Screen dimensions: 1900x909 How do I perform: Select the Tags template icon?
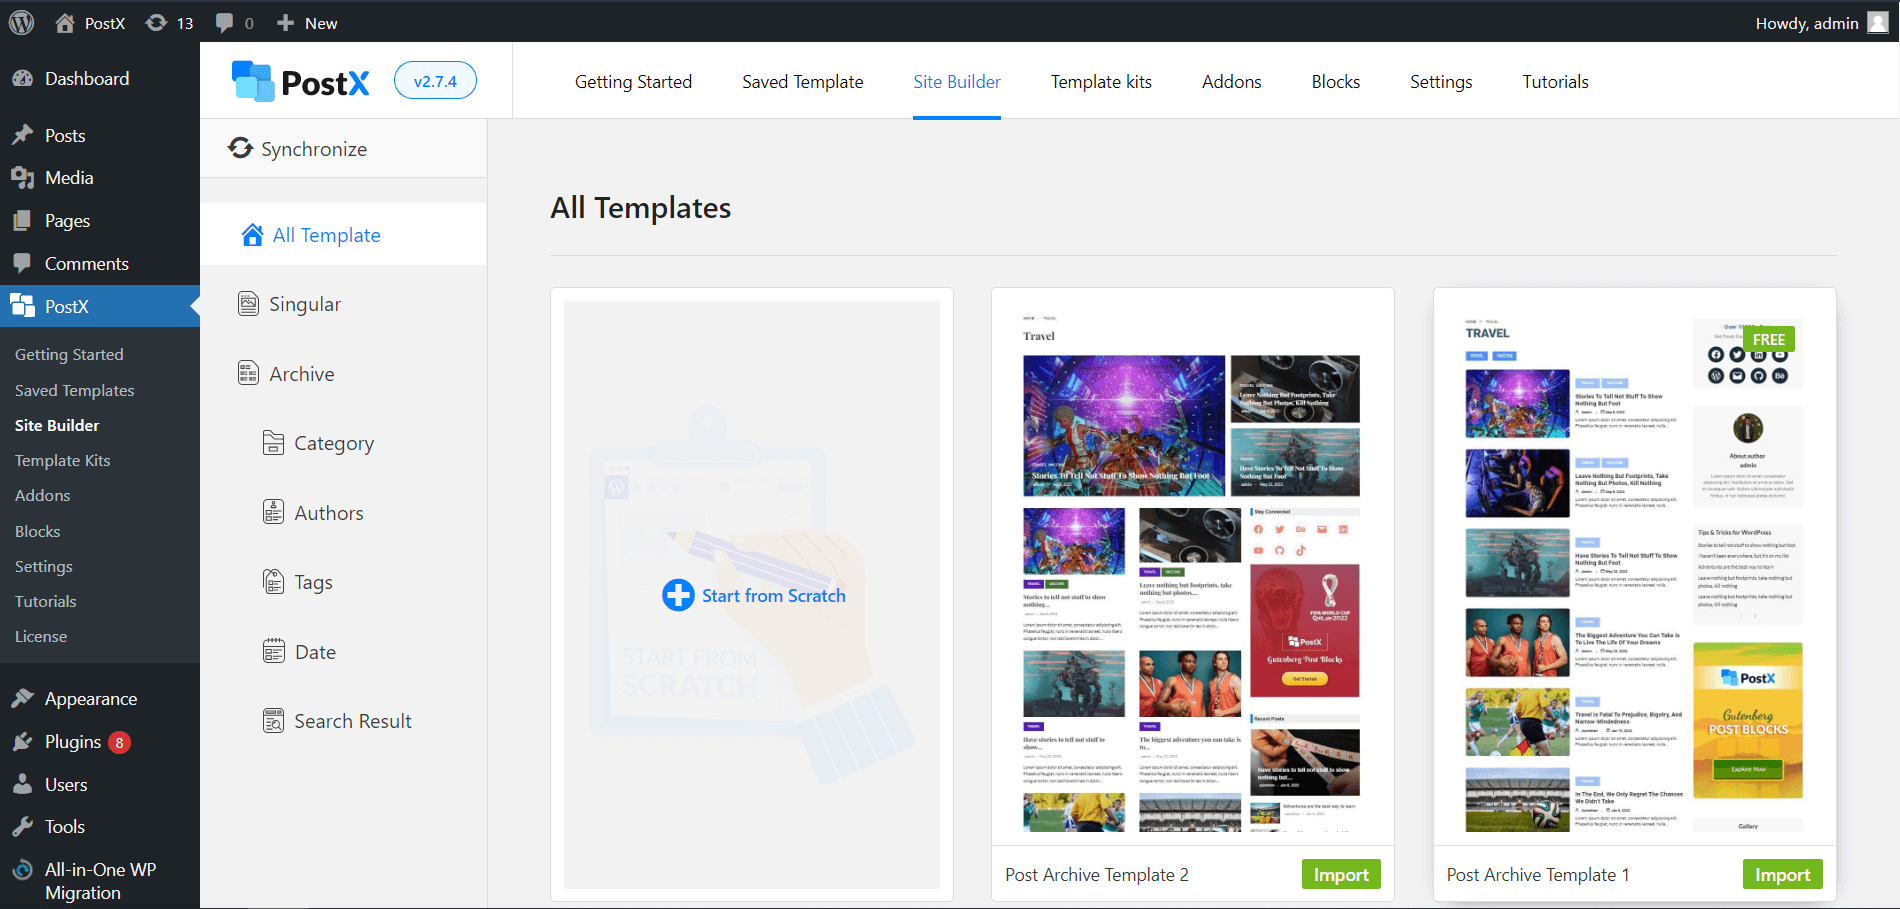(x=273, y=581)
